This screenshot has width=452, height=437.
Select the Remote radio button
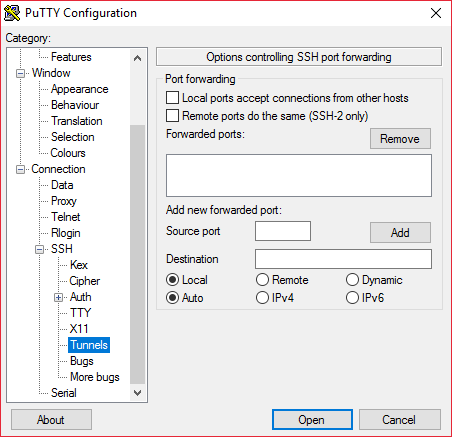[262, 280]
